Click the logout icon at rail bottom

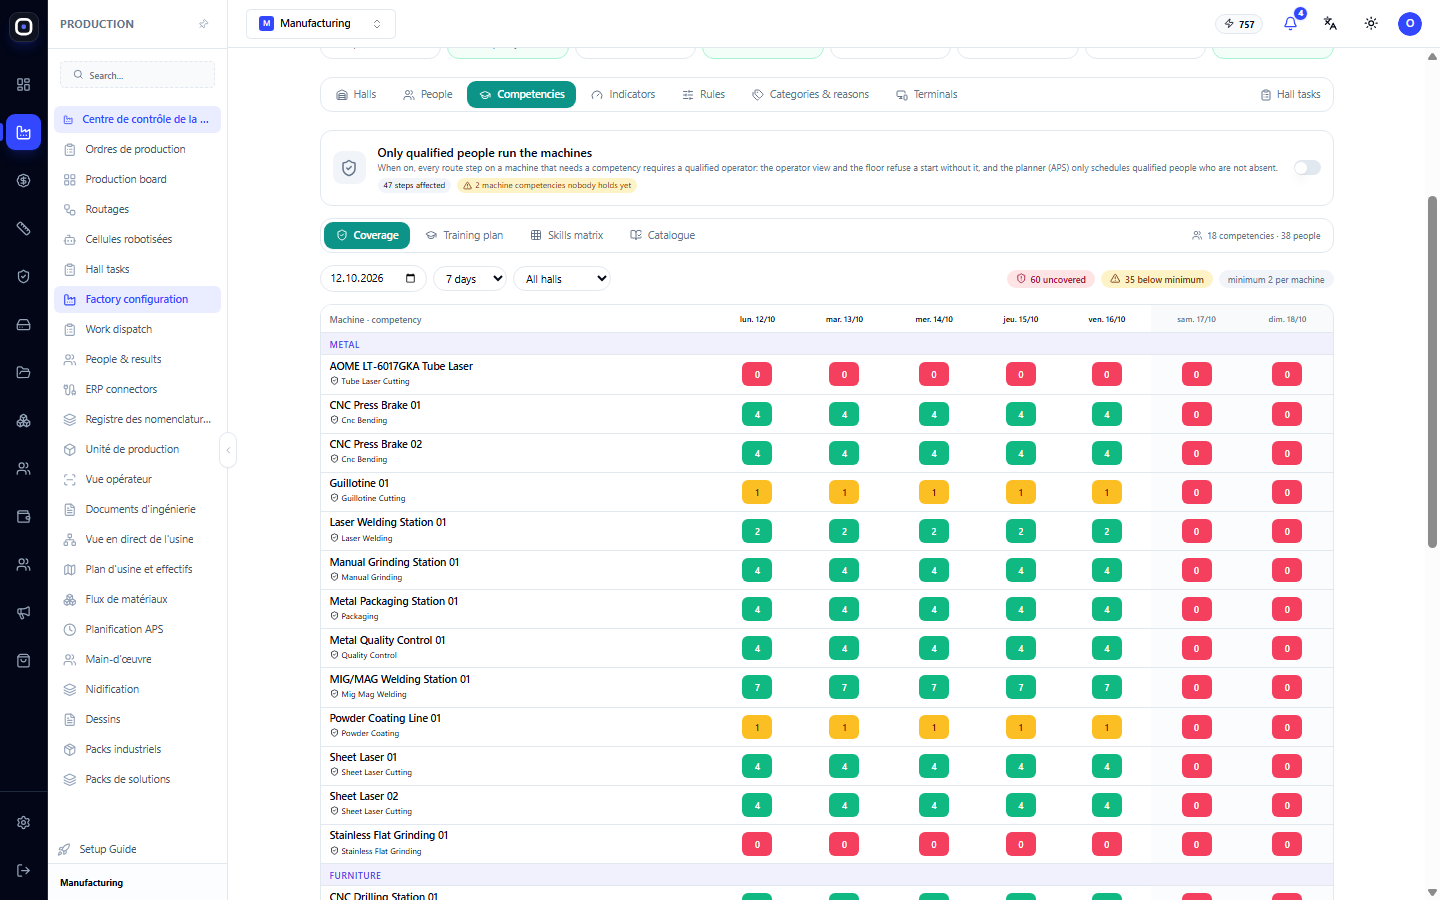point(24,870)
